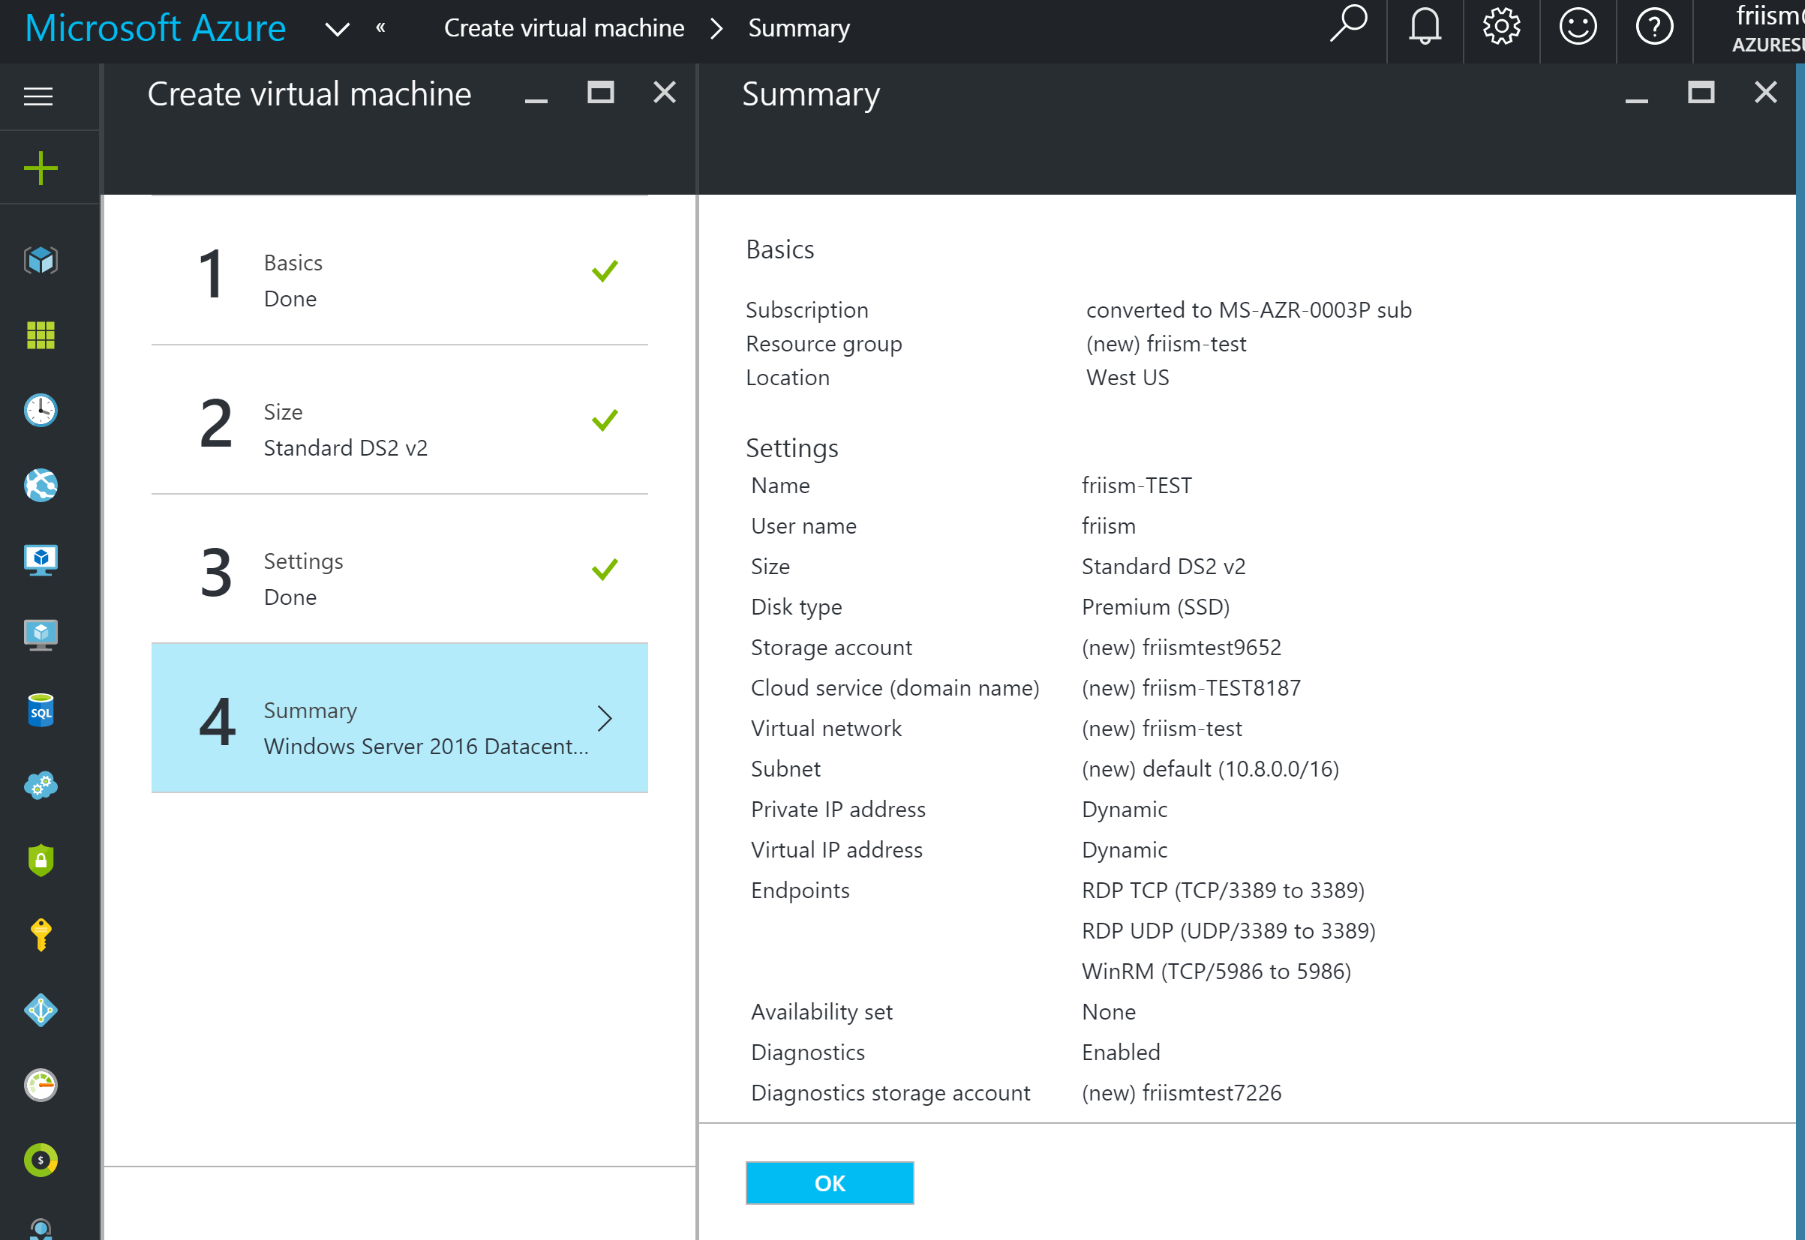Image resolution: width=1805 pixels, height=1240 pixels.
Task: Open SQL databases from the sidebar
Action: click(x=40, y=710)
